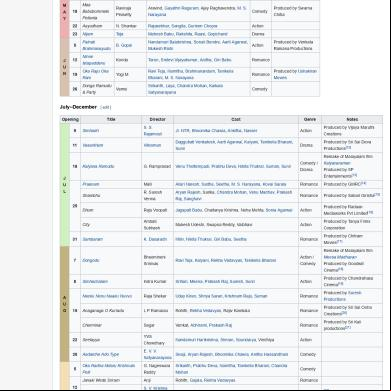391x391 pixels.
Task: Follow the Nitin link in the Sambaram row
Action: (x=179, y=239)
